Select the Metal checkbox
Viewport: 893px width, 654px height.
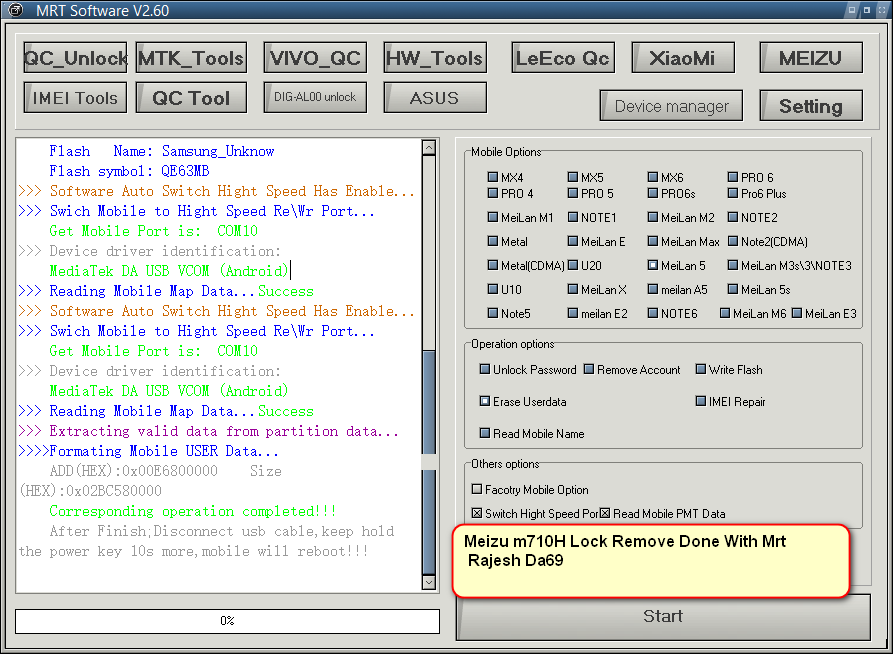[x=493, y=241]
